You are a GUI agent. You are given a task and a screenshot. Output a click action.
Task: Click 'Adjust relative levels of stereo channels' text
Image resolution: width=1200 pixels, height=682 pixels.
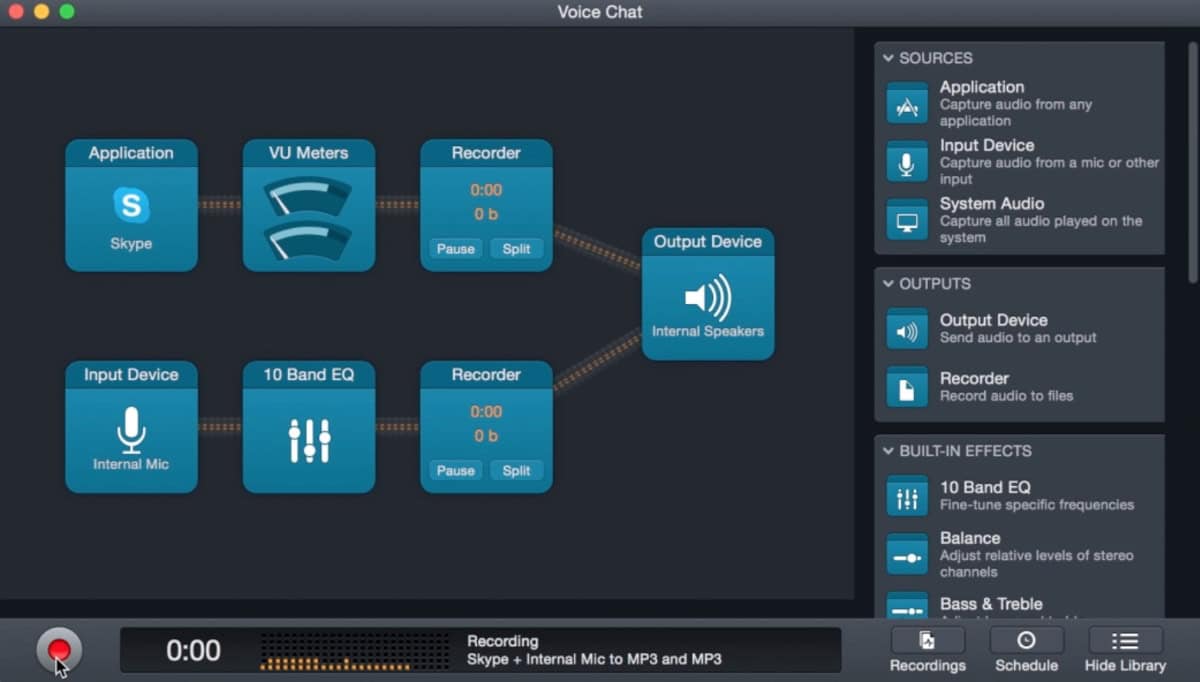[x=1036, y=564]
